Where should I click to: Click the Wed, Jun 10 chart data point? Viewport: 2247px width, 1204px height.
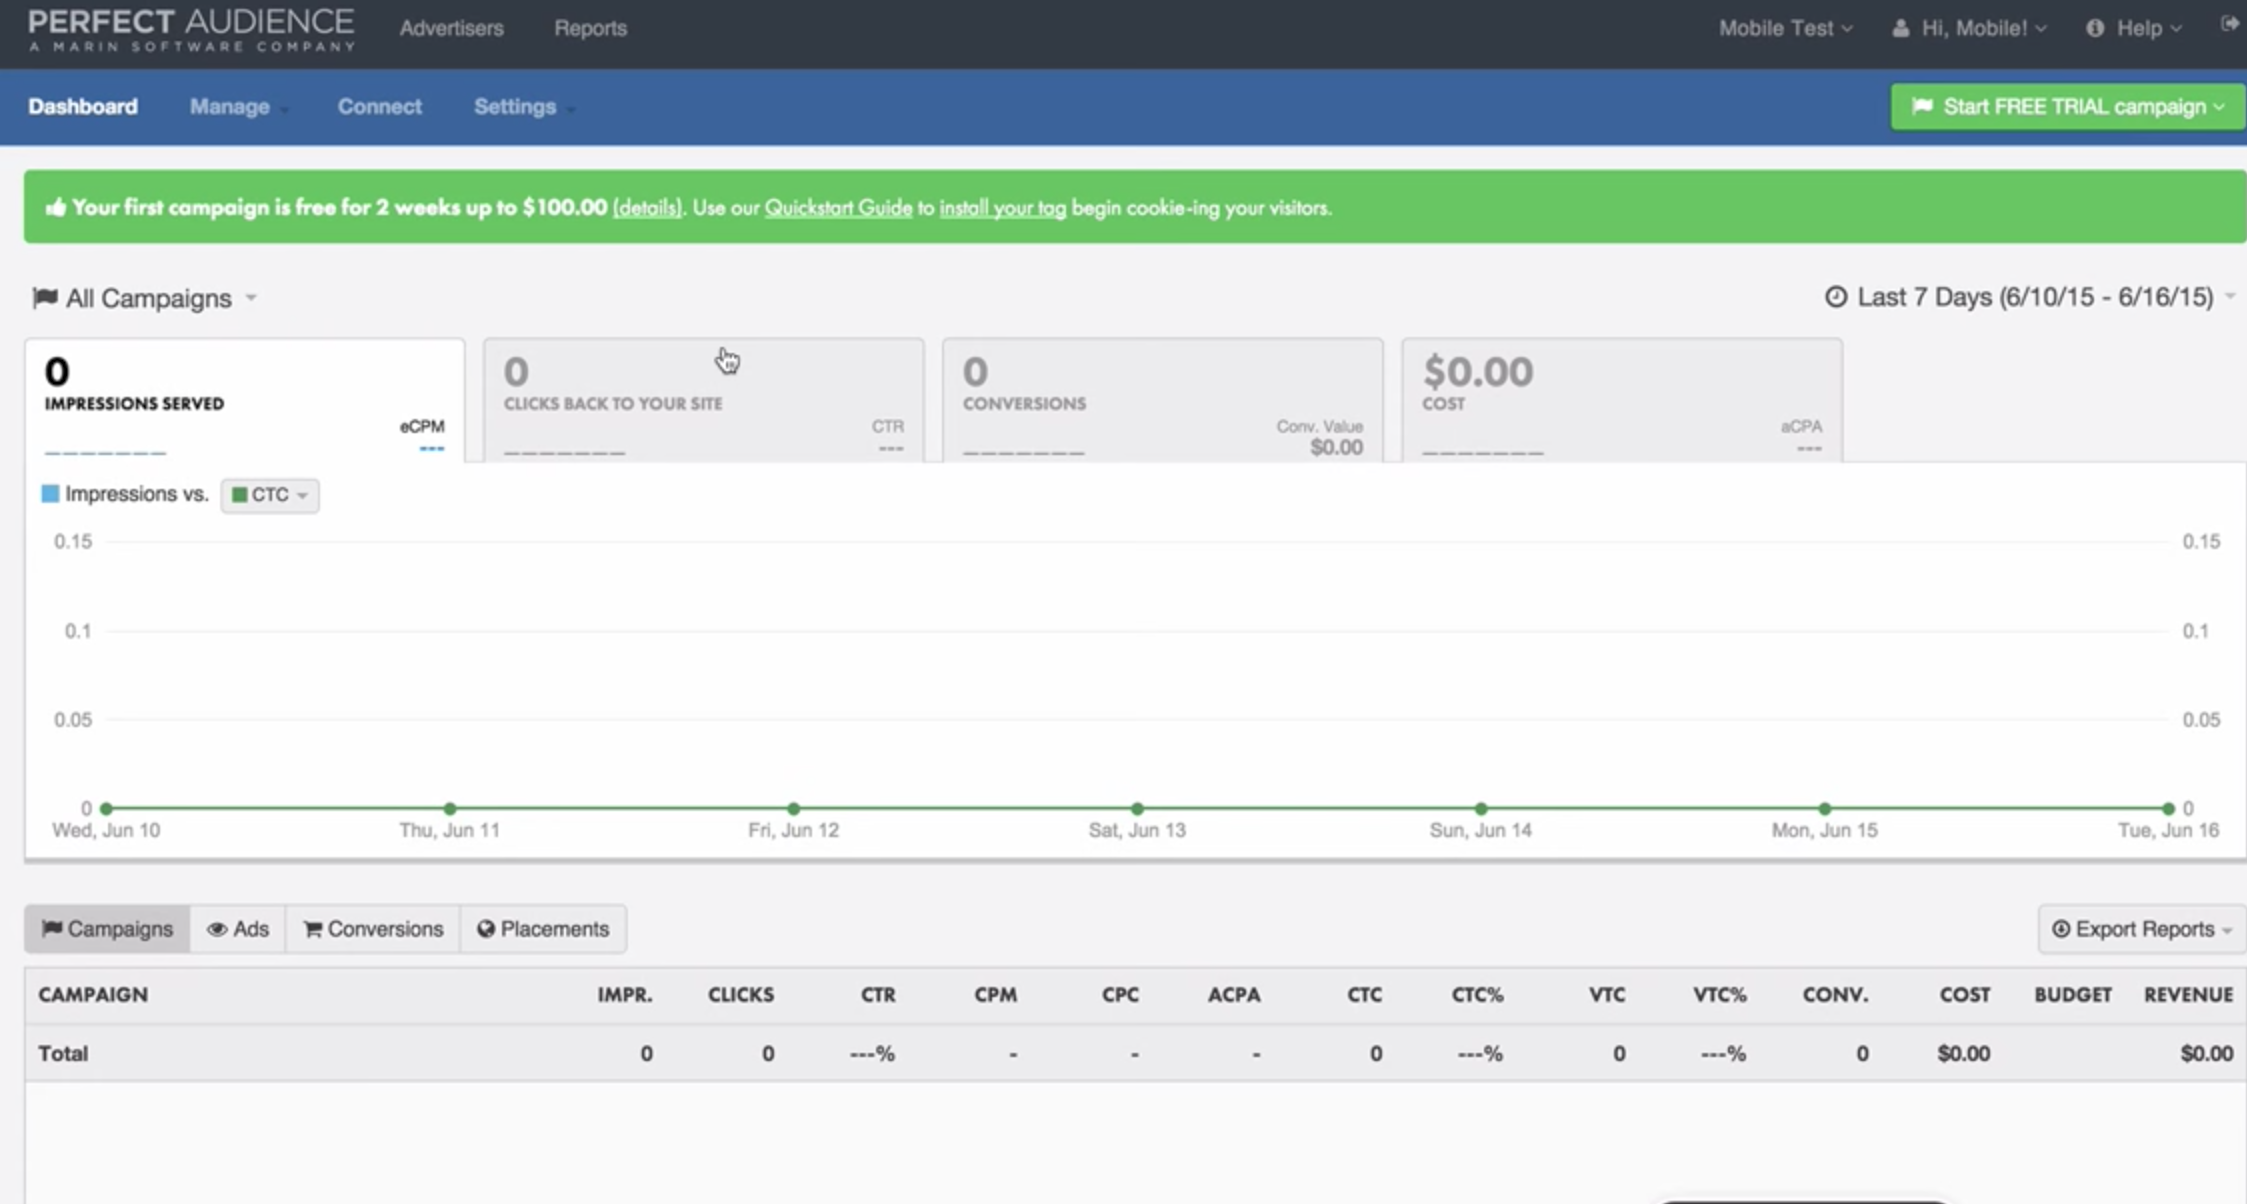(106, 808)
